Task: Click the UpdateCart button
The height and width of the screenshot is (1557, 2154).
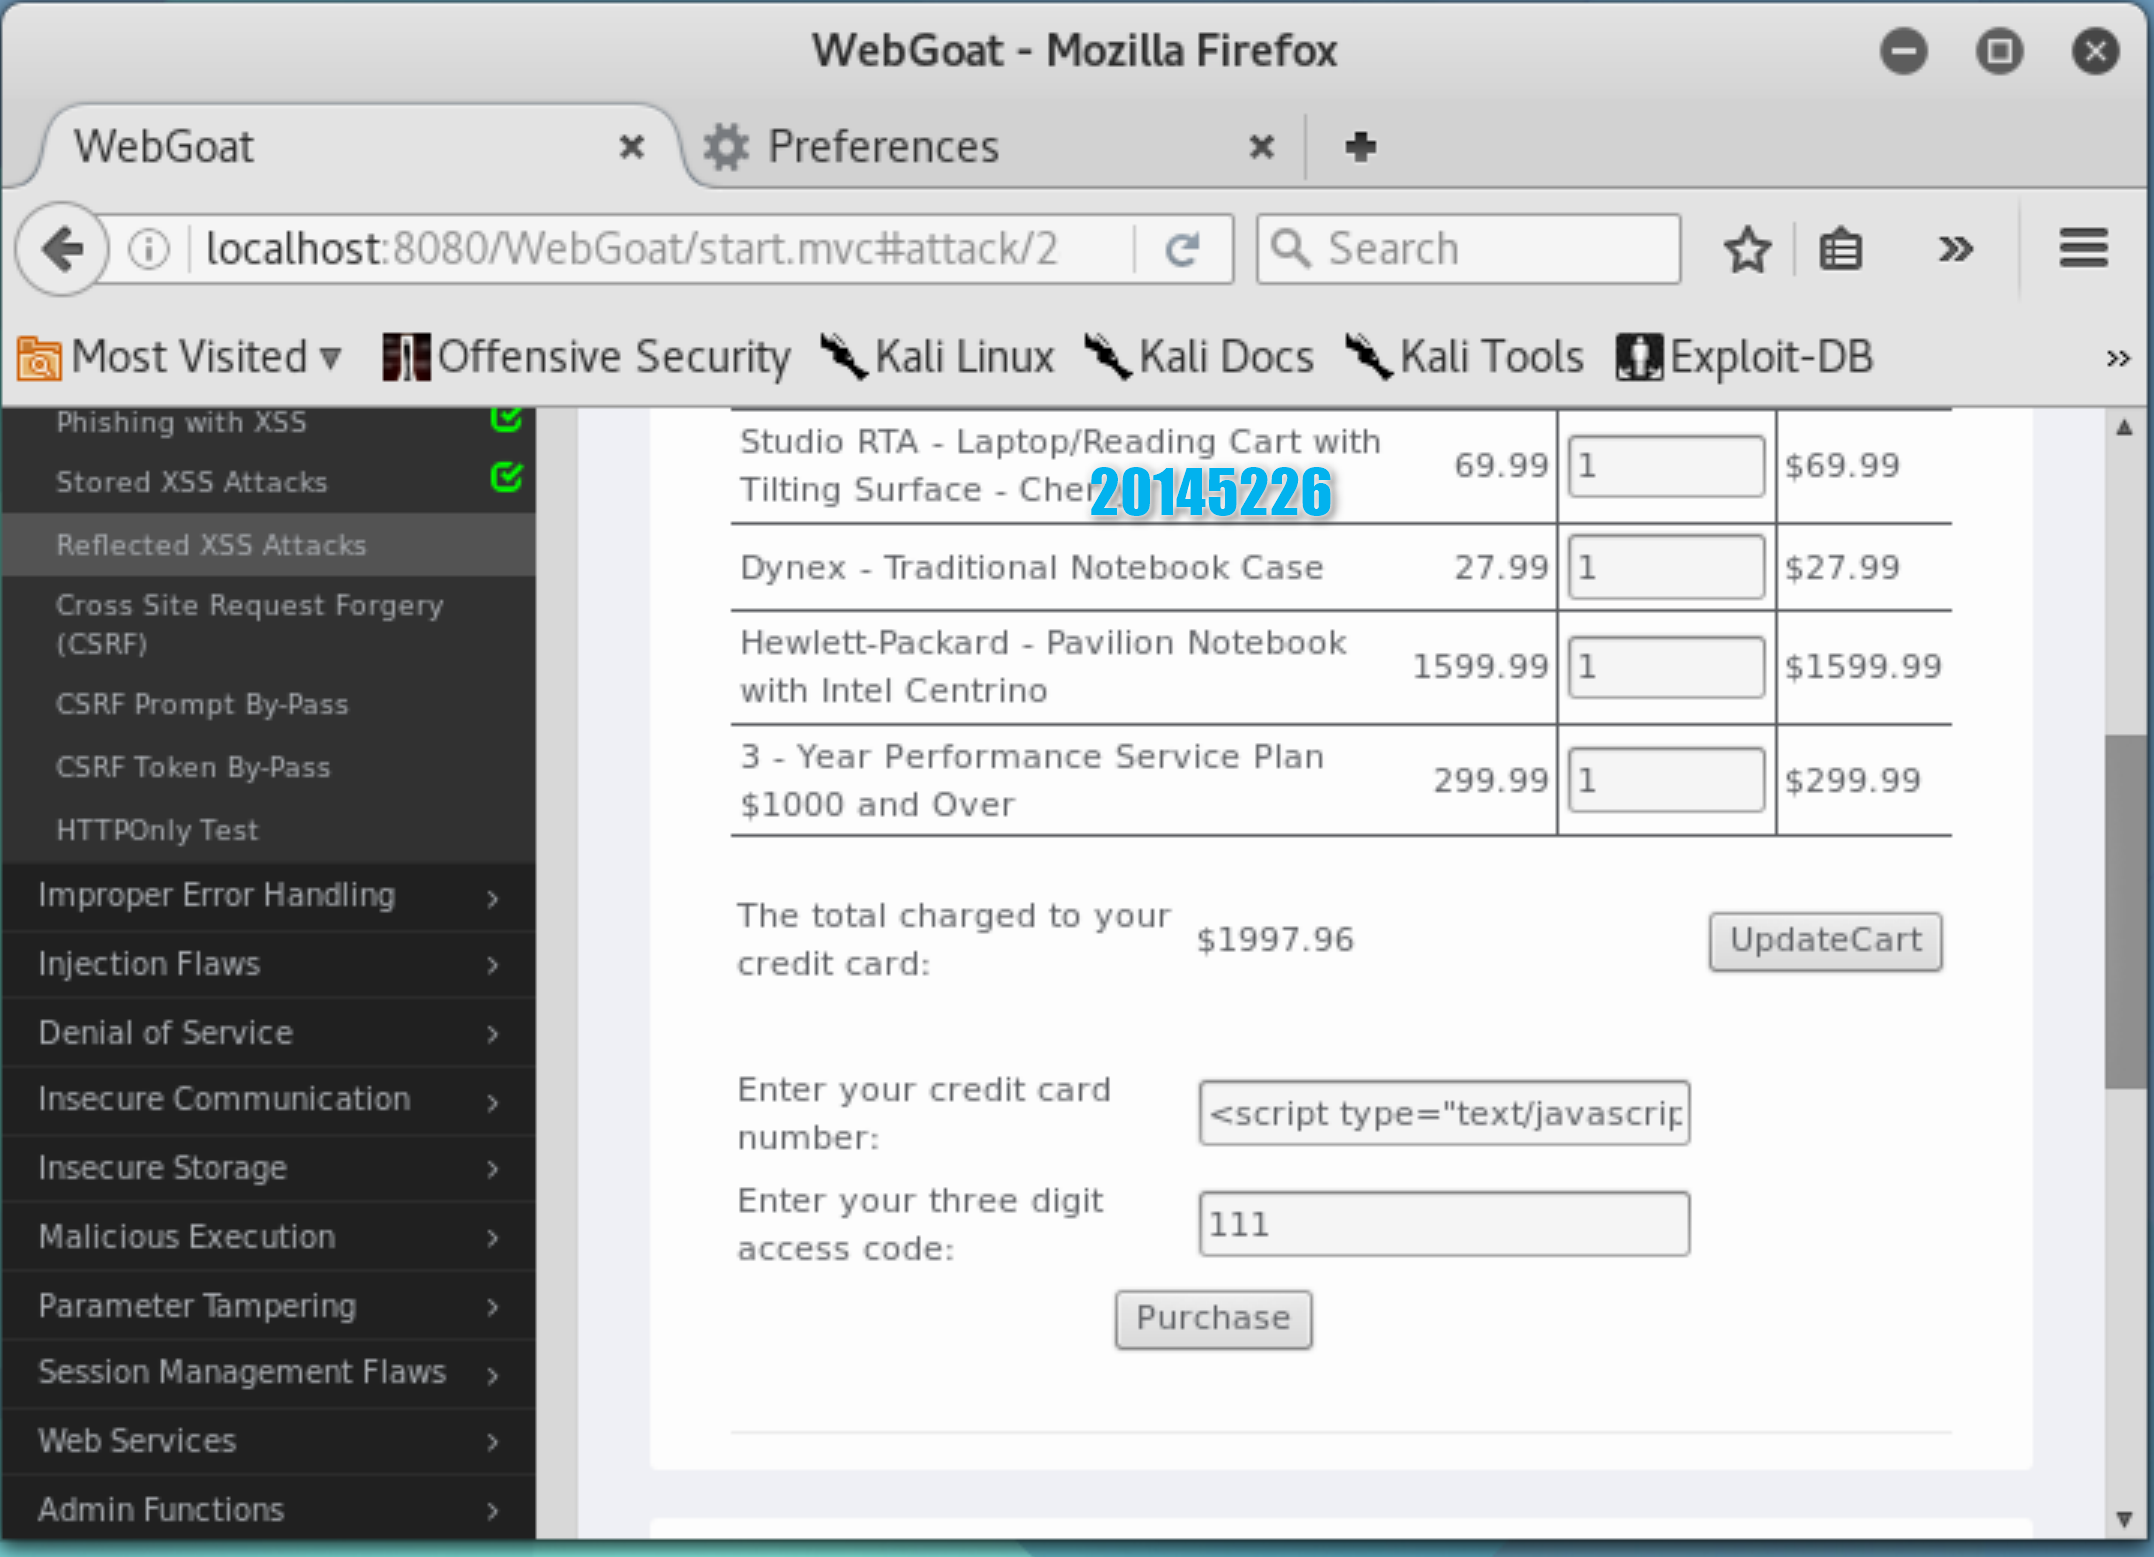Action: tap(1825, 940)
